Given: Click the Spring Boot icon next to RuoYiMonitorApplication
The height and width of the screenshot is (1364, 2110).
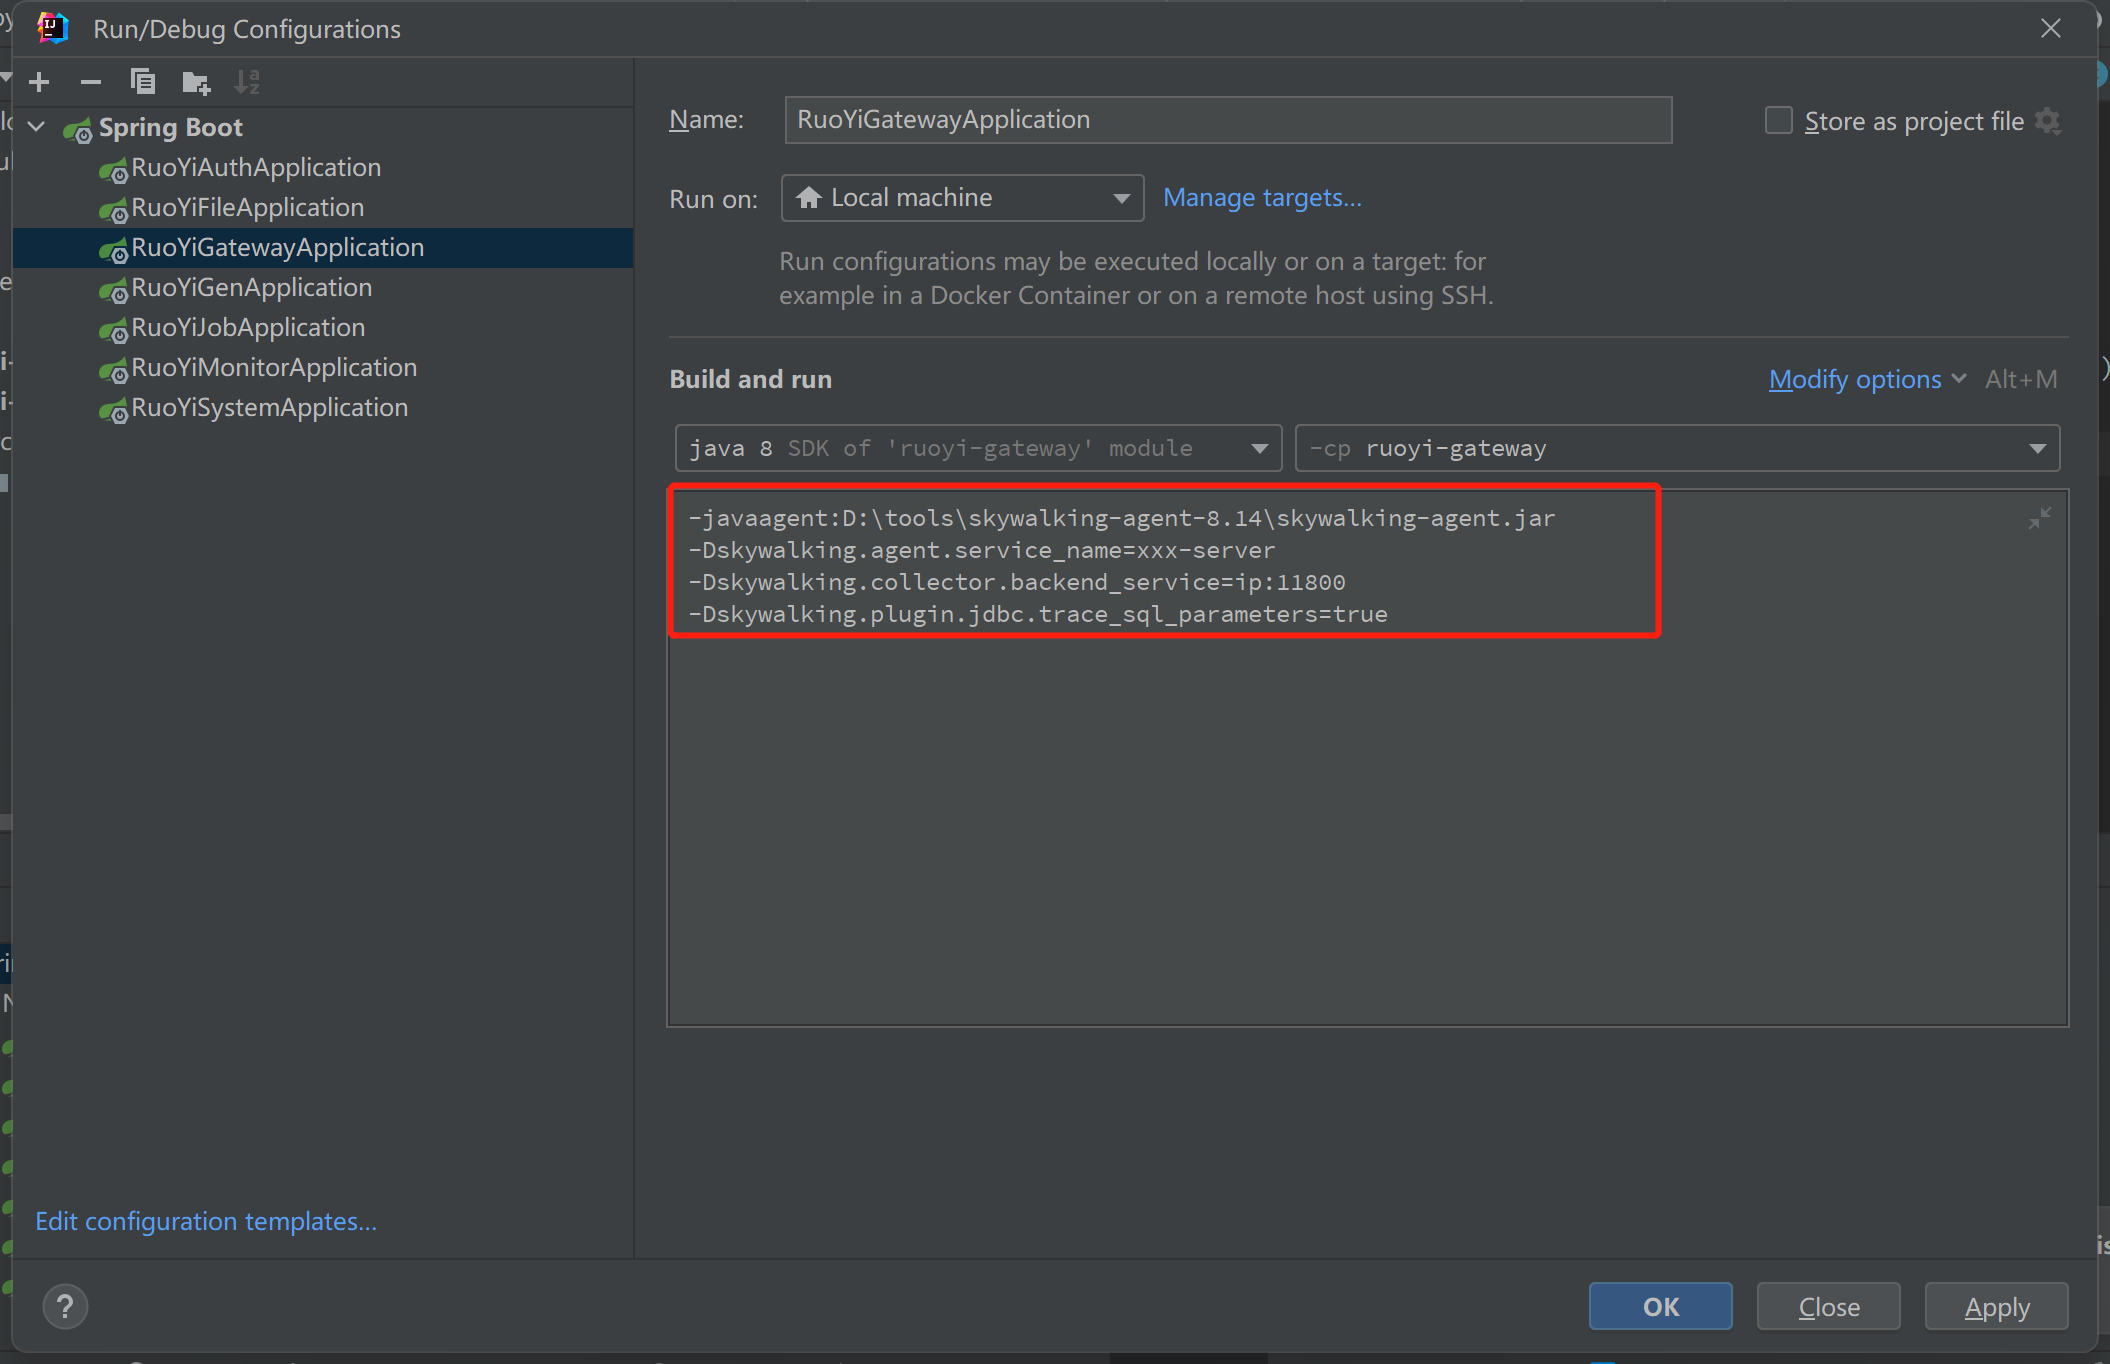Looking at the screenshot, I should click(x=113, y=370).
